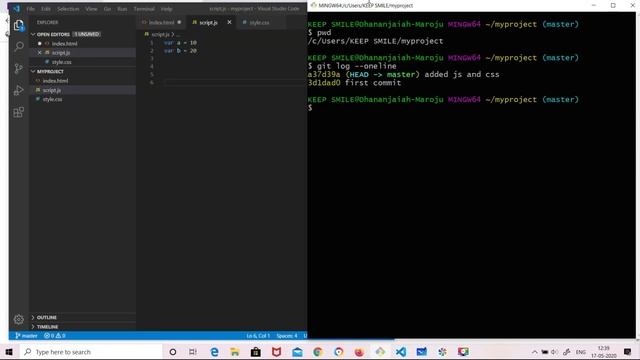Viewport: 640px width, 360px height.
Task: Open the teal Mail envelope app on taskbar
Action: [x=297, y=352]
